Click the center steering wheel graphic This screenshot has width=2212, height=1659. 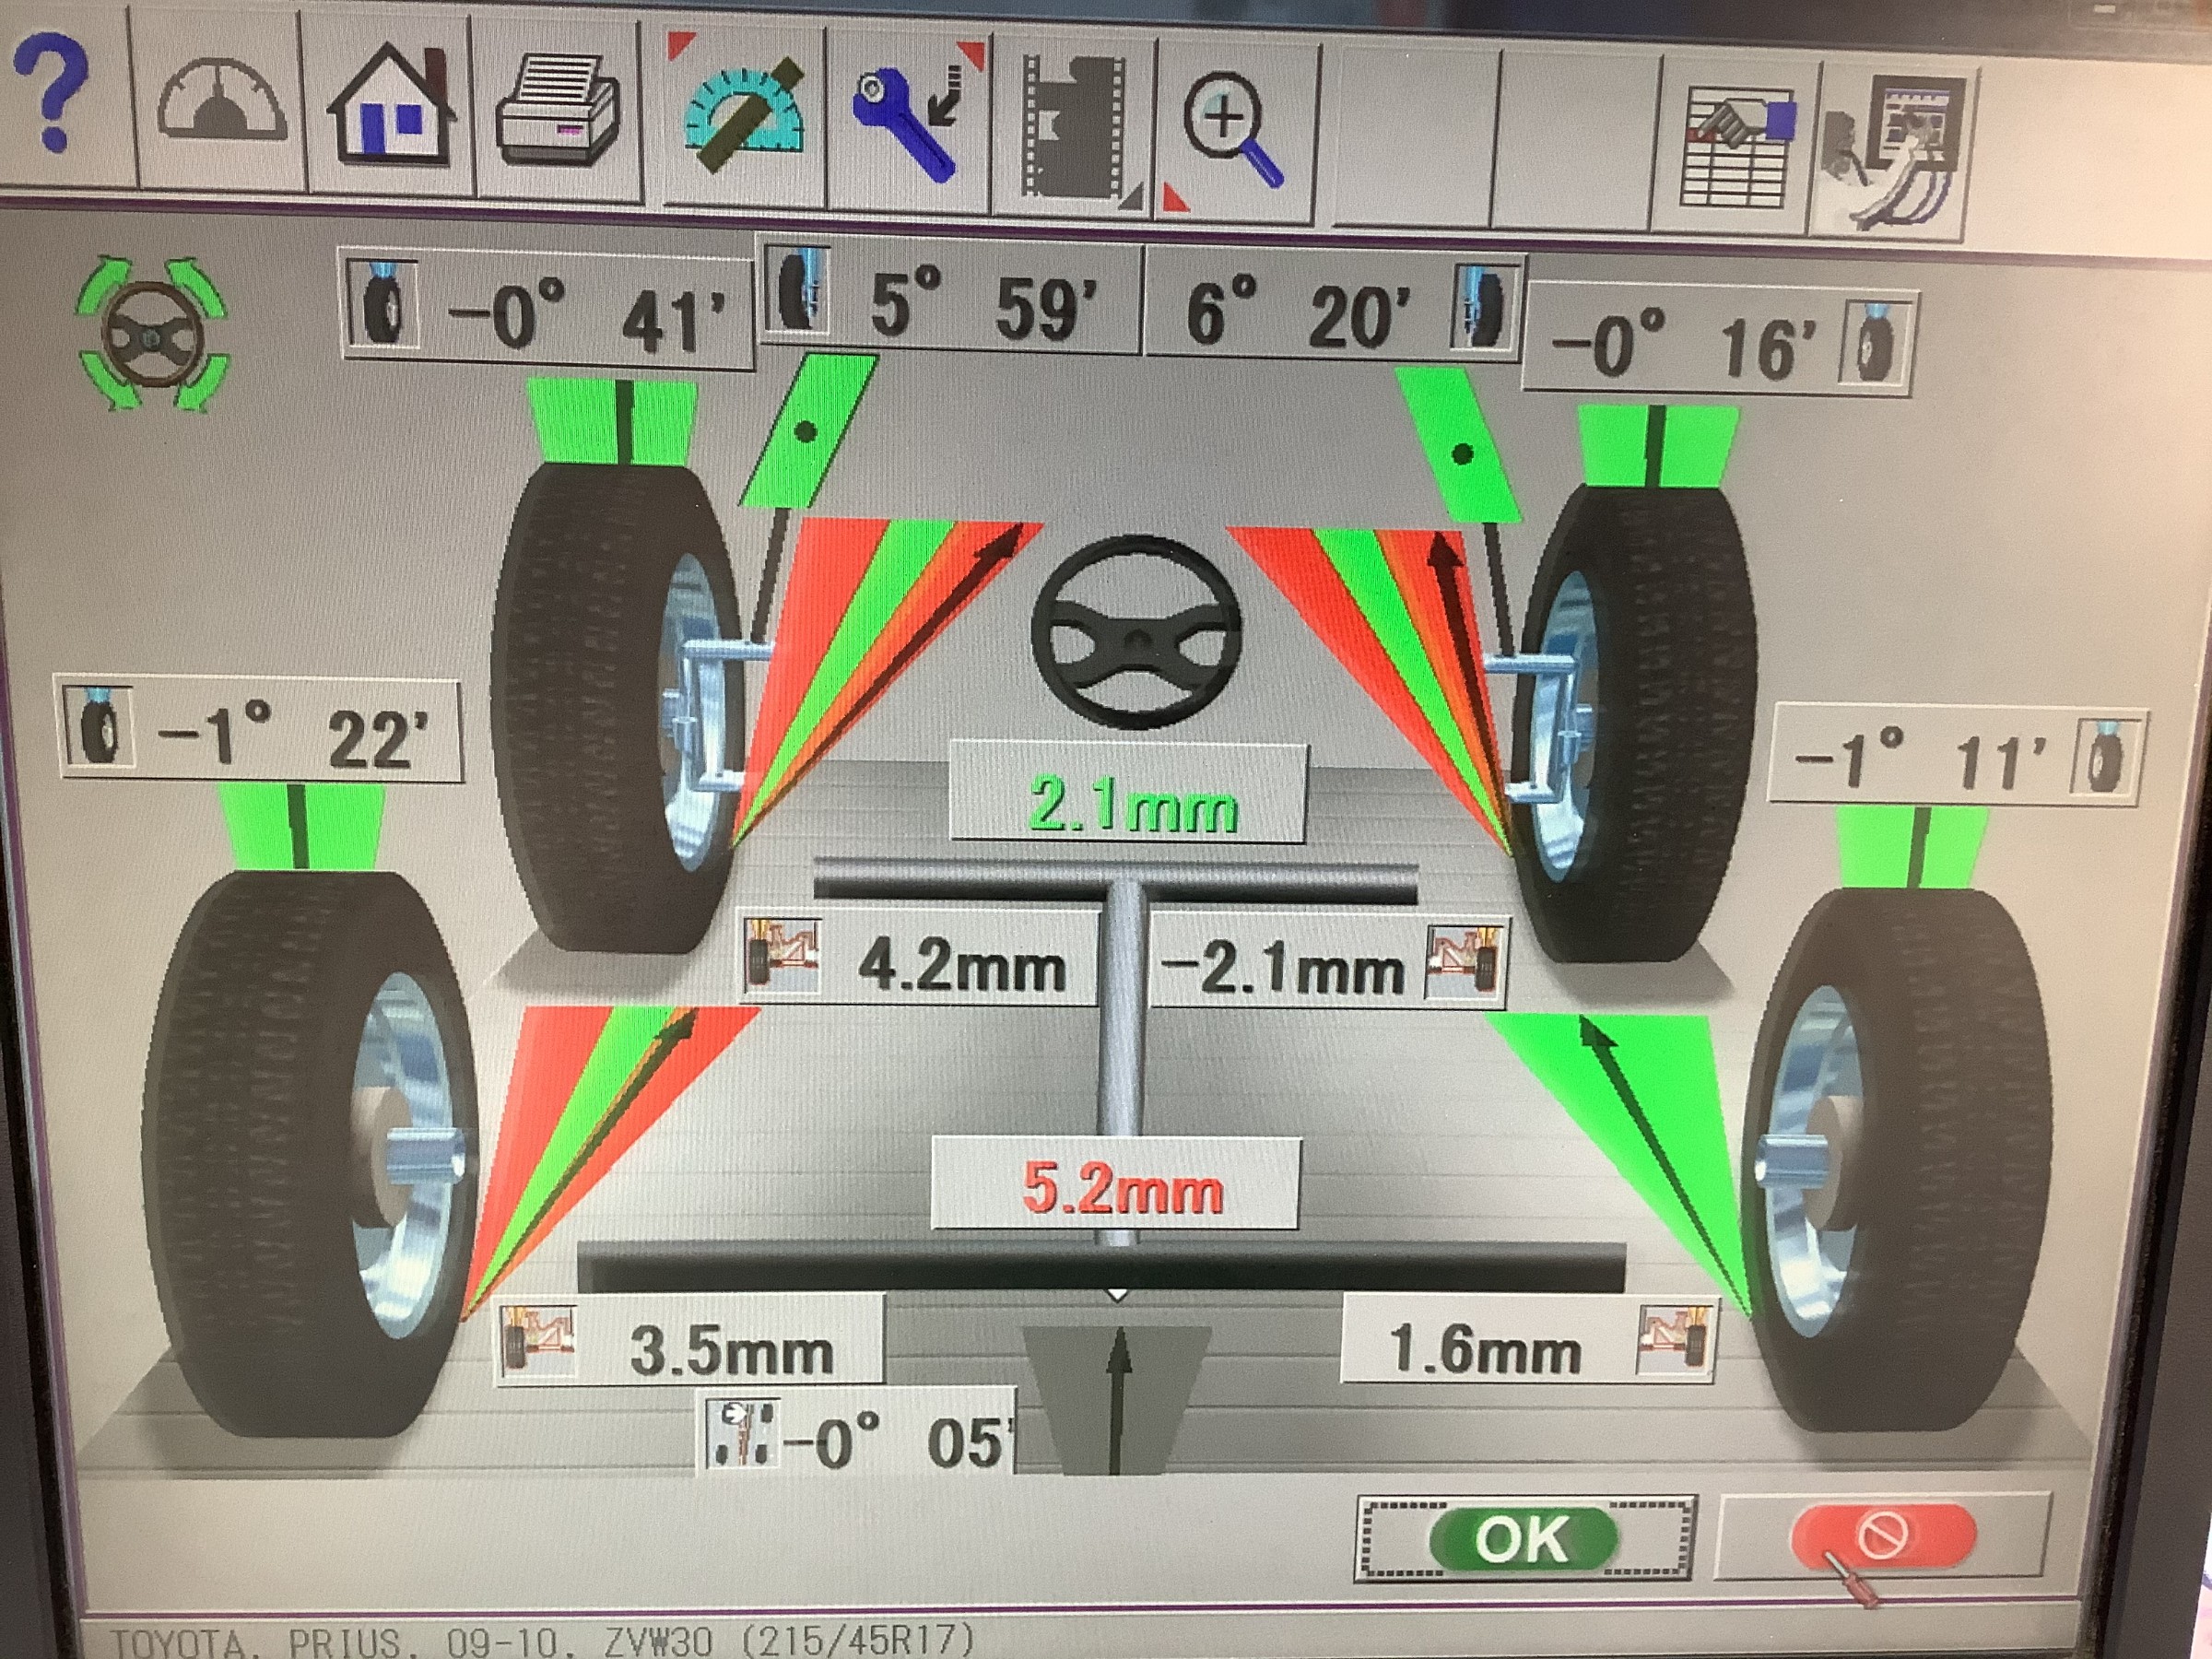1137,632
